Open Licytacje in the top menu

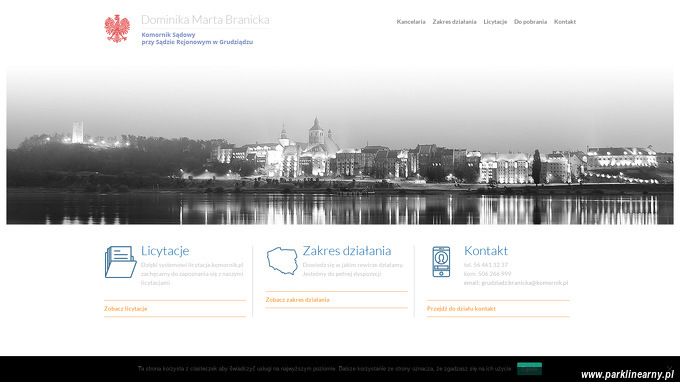pos(495,22)
